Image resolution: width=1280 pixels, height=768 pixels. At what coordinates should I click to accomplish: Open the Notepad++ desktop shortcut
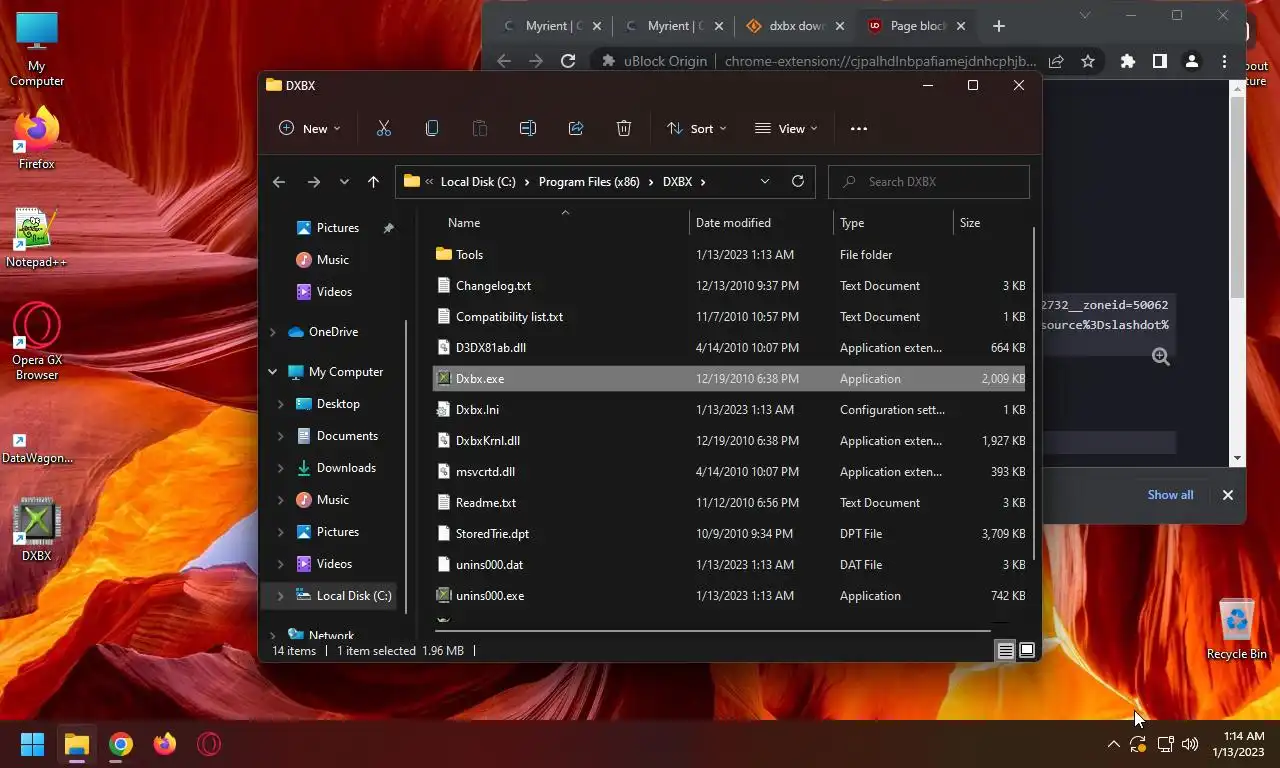pos(37,237)
